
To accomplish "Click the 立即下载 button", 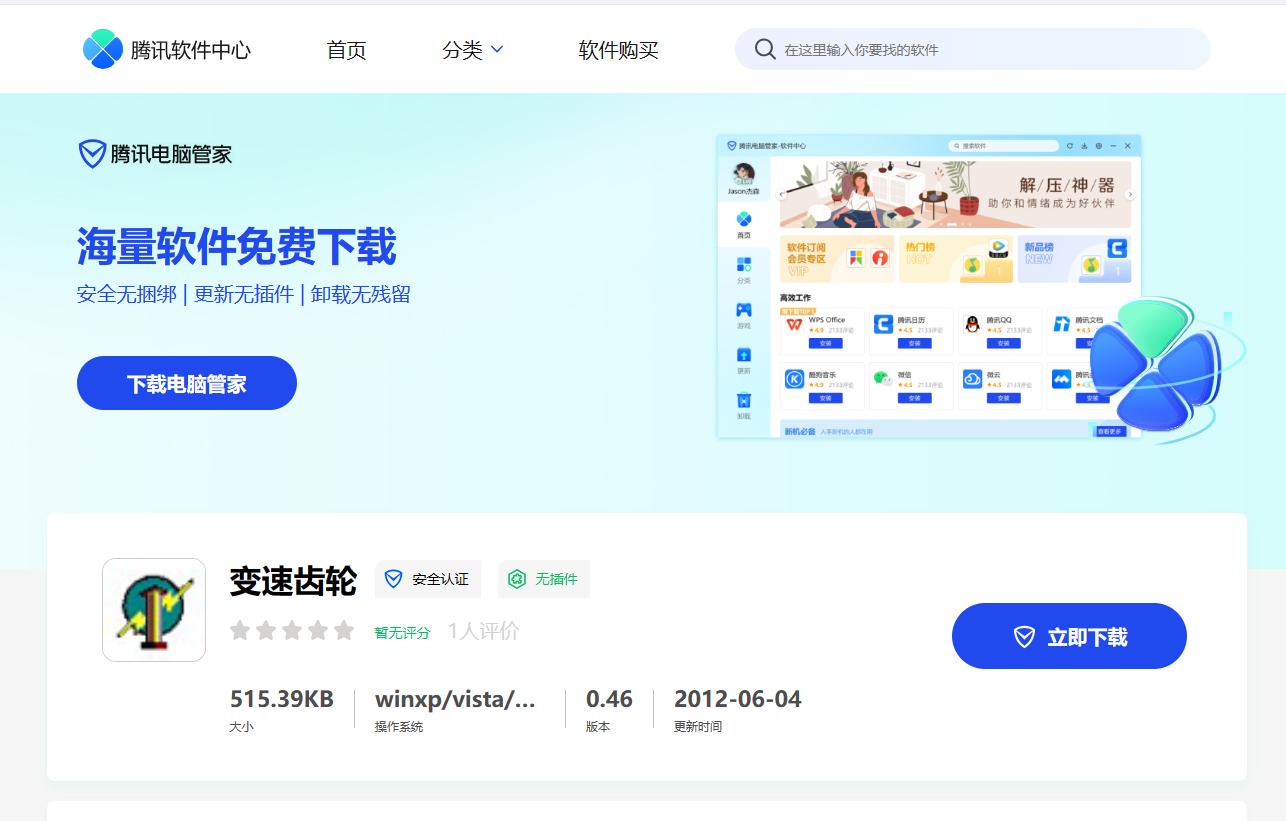I will pos(1069,636).
